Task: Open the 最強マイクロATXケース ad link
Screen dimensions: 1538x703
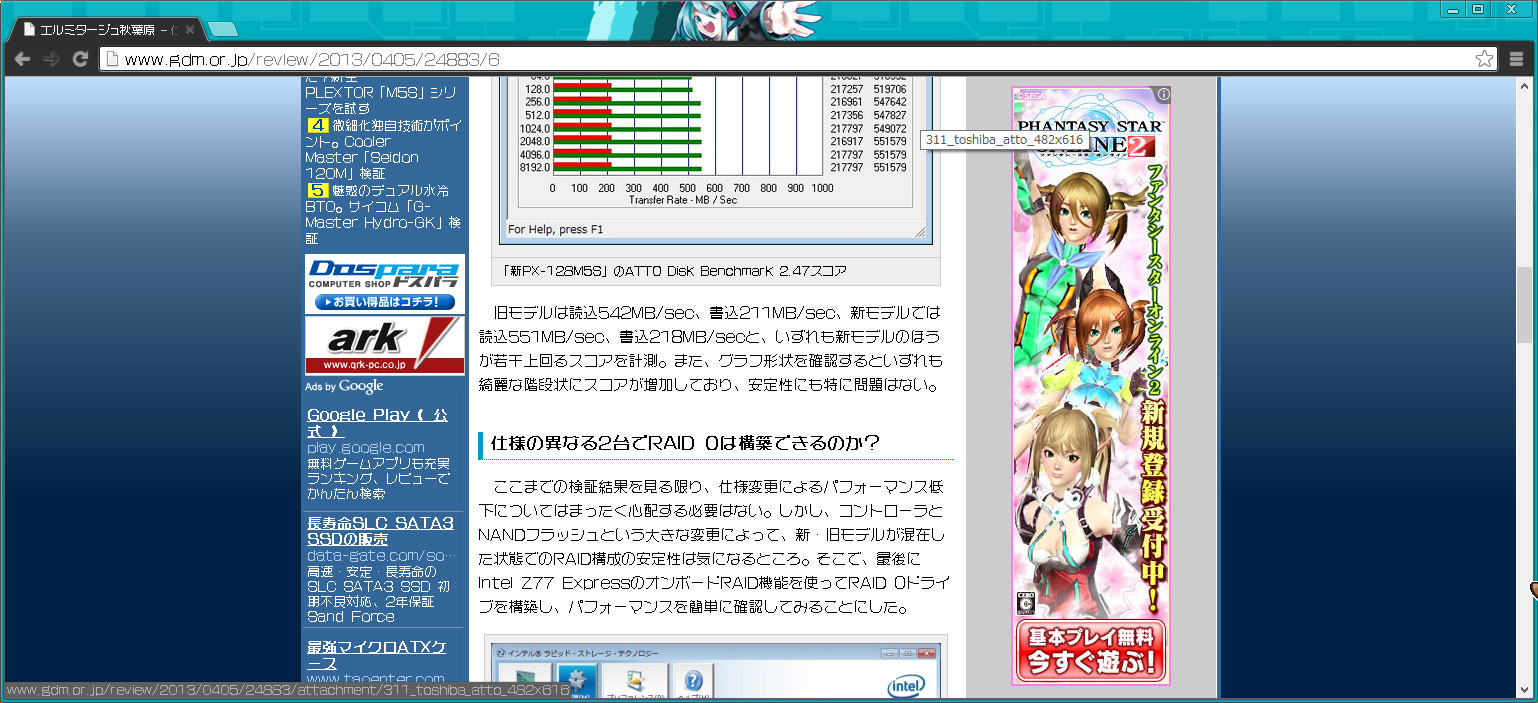Action: point(375,656)
